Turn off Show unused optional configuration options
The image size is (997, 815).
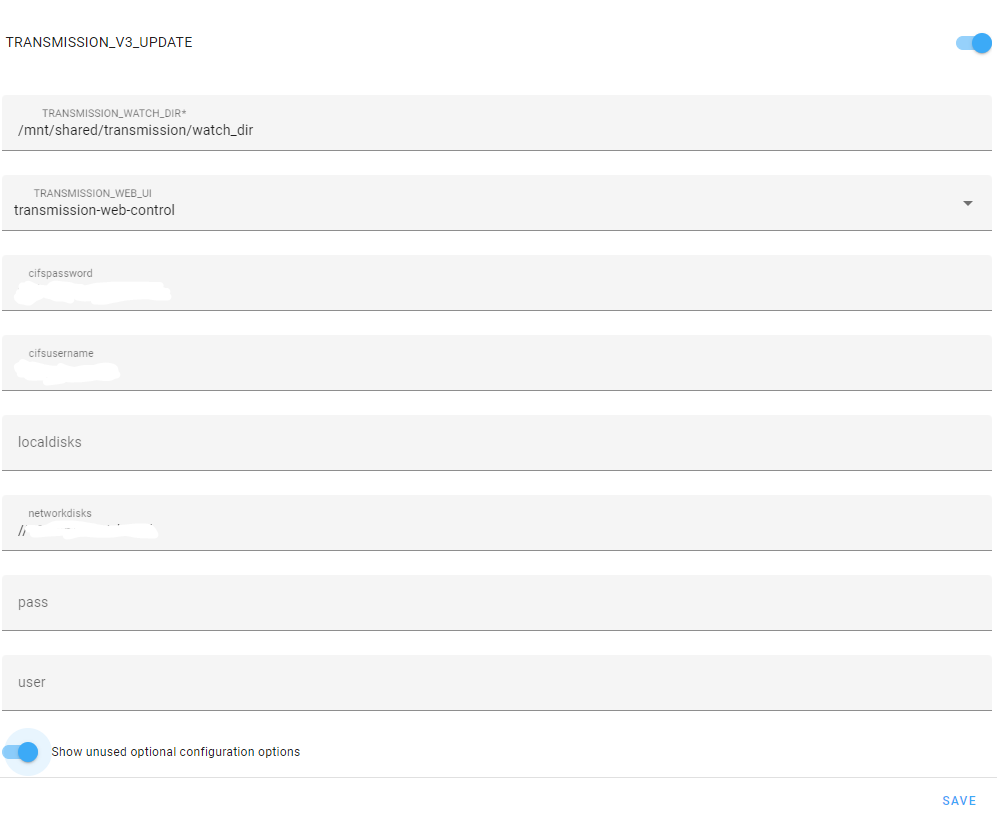click(25, 751)
